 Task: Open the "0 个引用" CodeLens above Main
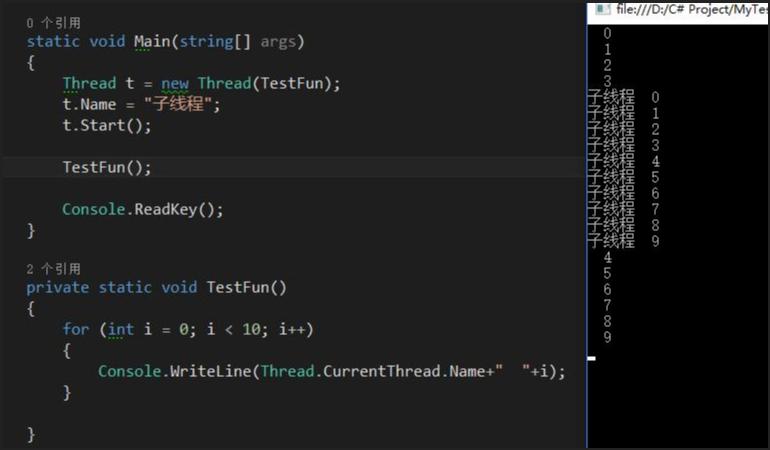(x=54, y=23)
